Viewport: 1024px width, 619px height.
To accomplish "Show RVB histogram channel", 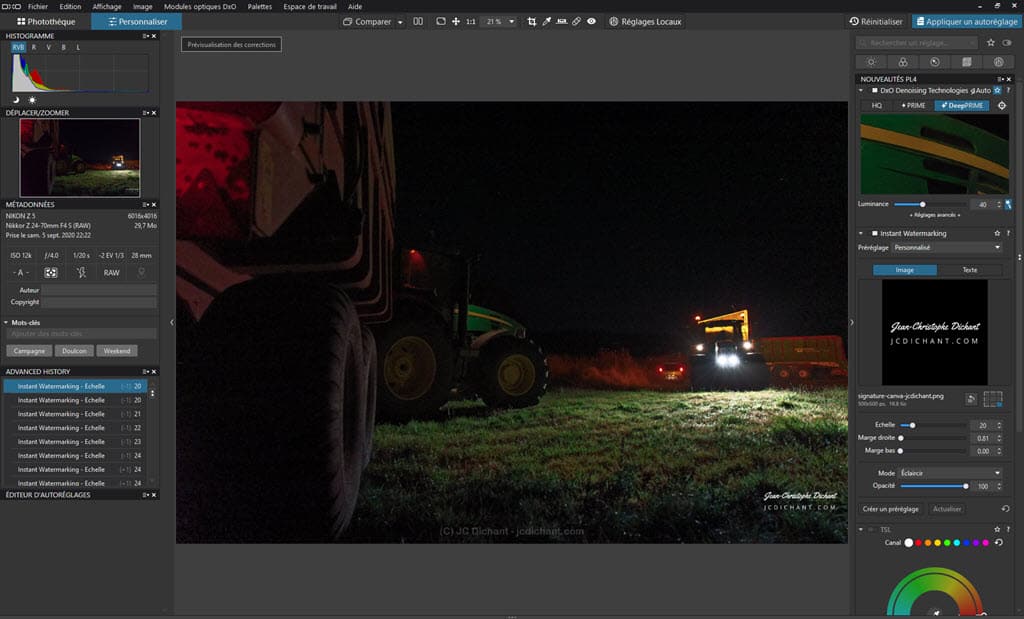I will click(x=18, y=47).
